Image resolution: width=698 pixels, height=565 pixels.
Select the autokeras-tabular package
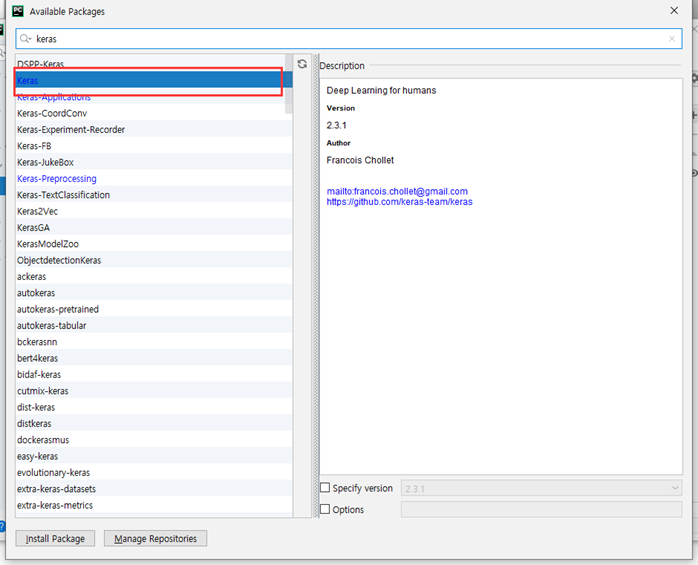click(154, 325)
